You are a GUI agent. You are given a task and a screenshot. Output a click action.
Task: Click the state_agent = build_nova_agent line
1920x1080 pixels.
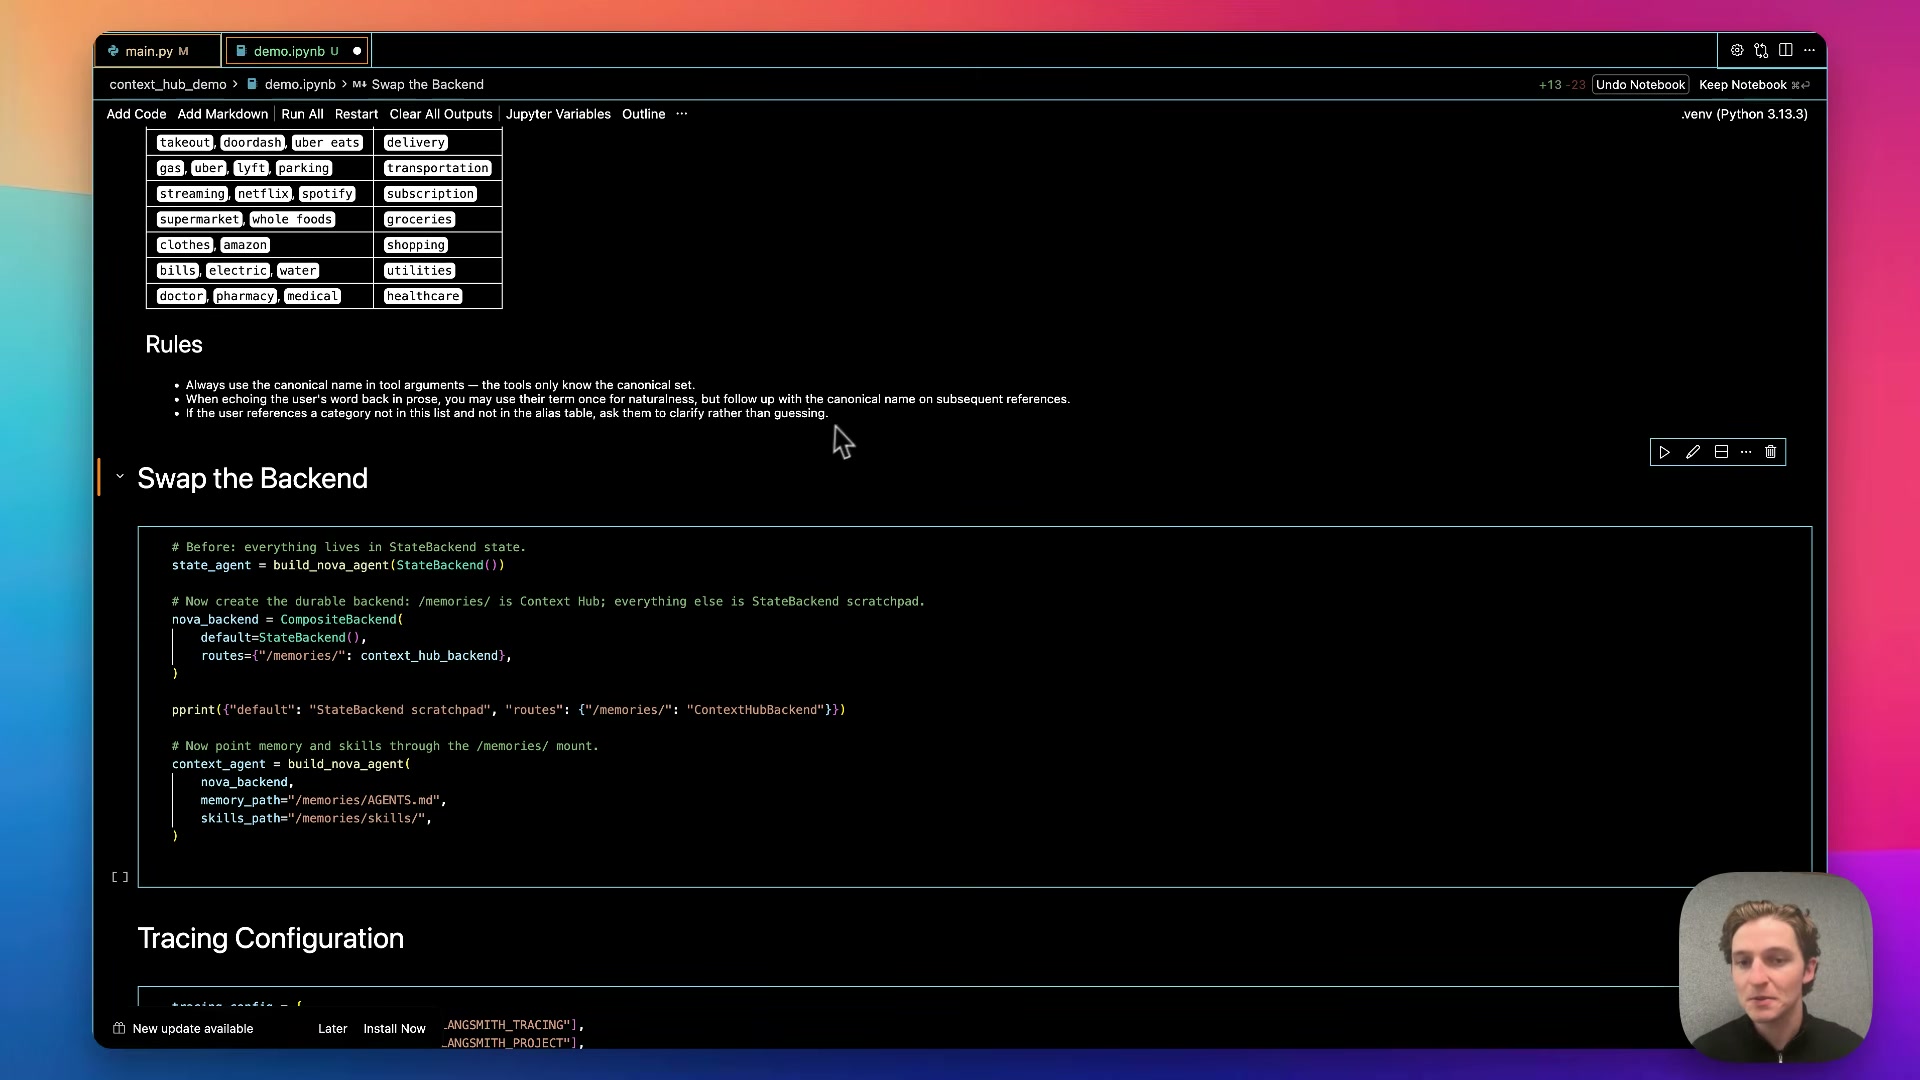click(338, 565)
